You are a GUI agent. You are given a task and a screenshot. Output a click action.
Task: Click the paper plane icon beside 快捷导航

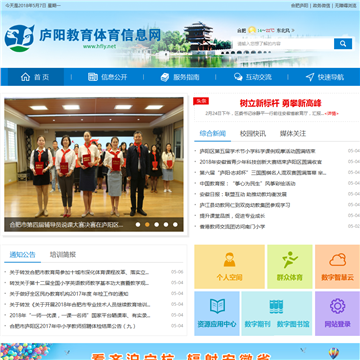tap(310, 77)
